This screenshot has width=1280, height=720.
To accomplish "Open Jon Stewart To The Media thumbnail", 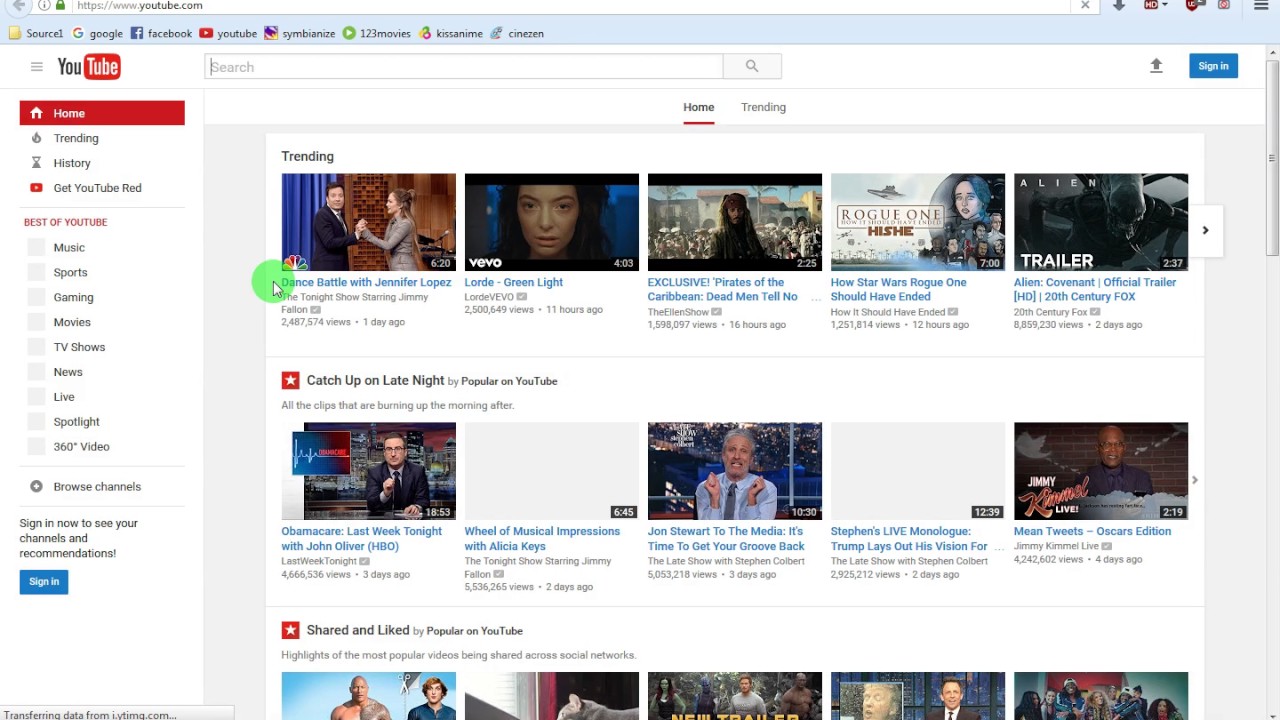I will [734, 471].
